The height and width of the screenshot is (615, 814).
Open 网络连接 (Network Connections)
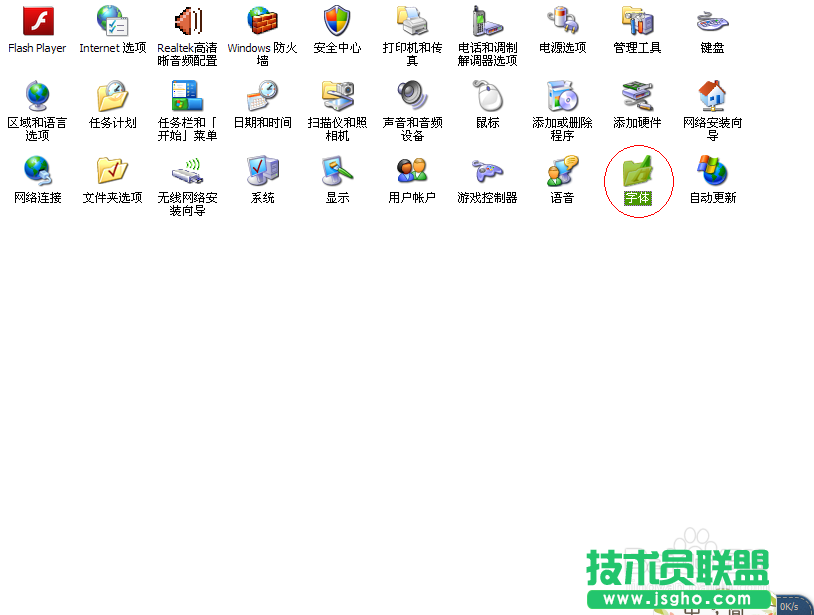pos(36,170)
